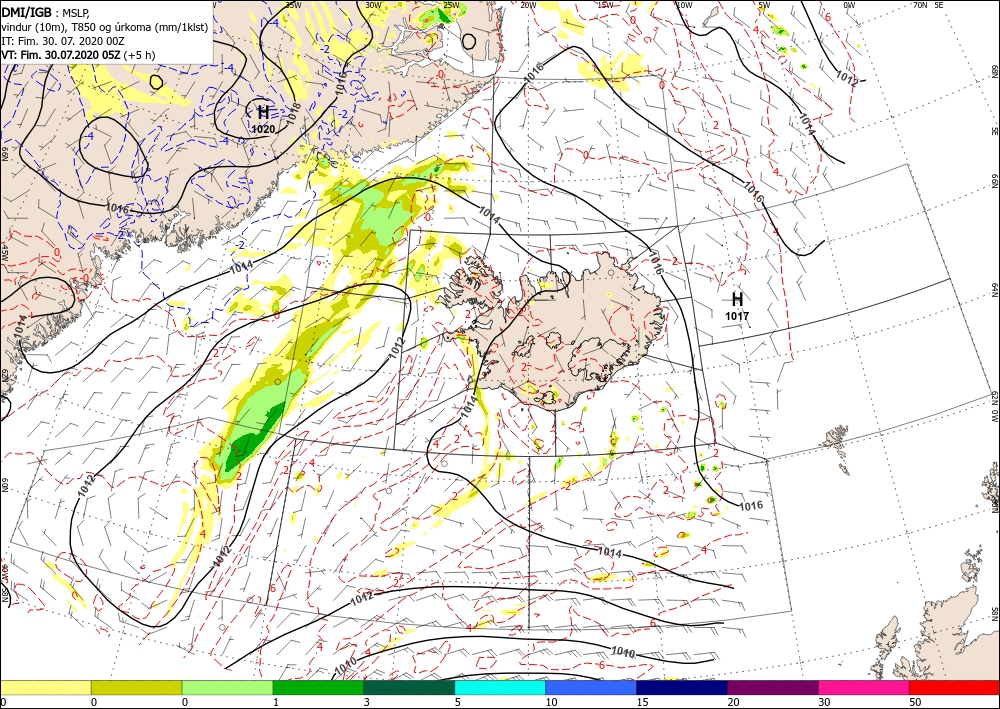Click 'VT: Fim. 30.07.2020 05Z (+5 h)'
The width and height of the screenshot is (1000, 709).
pos(78,55)
